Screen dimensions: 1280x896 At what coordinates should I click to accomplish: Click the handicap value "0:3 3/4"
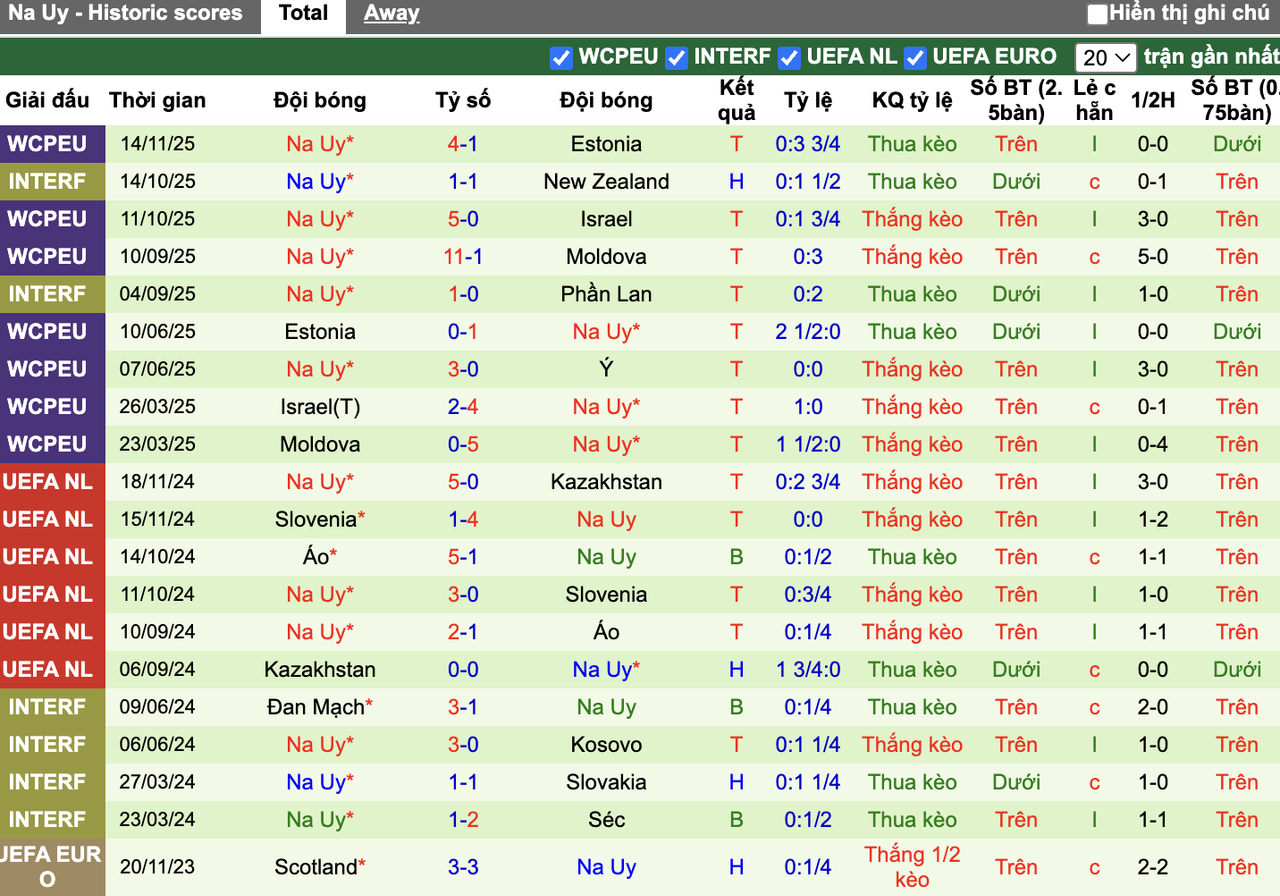pos(808,144)
